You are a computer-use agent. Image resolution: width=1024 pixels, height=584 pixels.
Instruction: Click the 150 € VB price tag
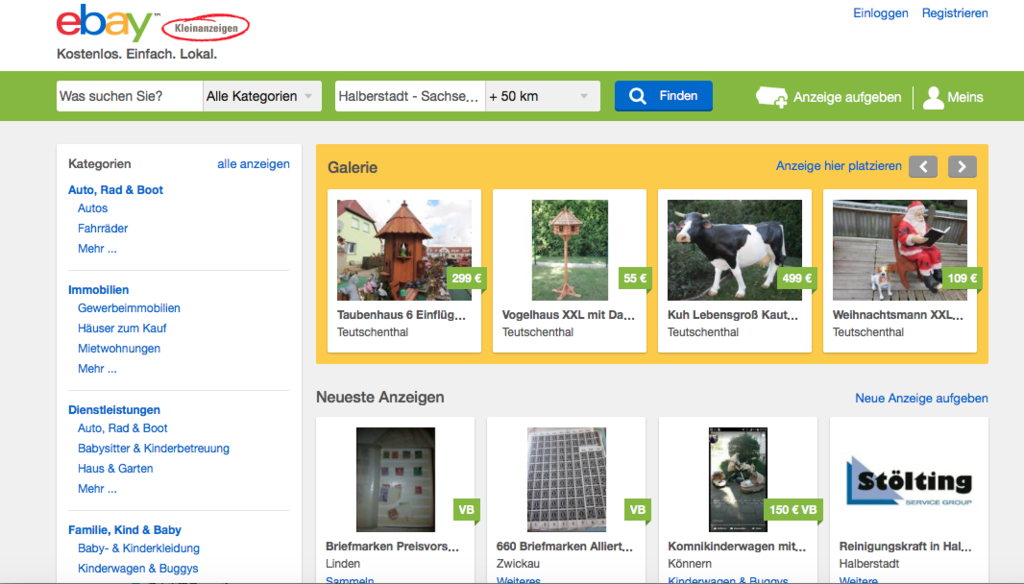click(793, 510)
